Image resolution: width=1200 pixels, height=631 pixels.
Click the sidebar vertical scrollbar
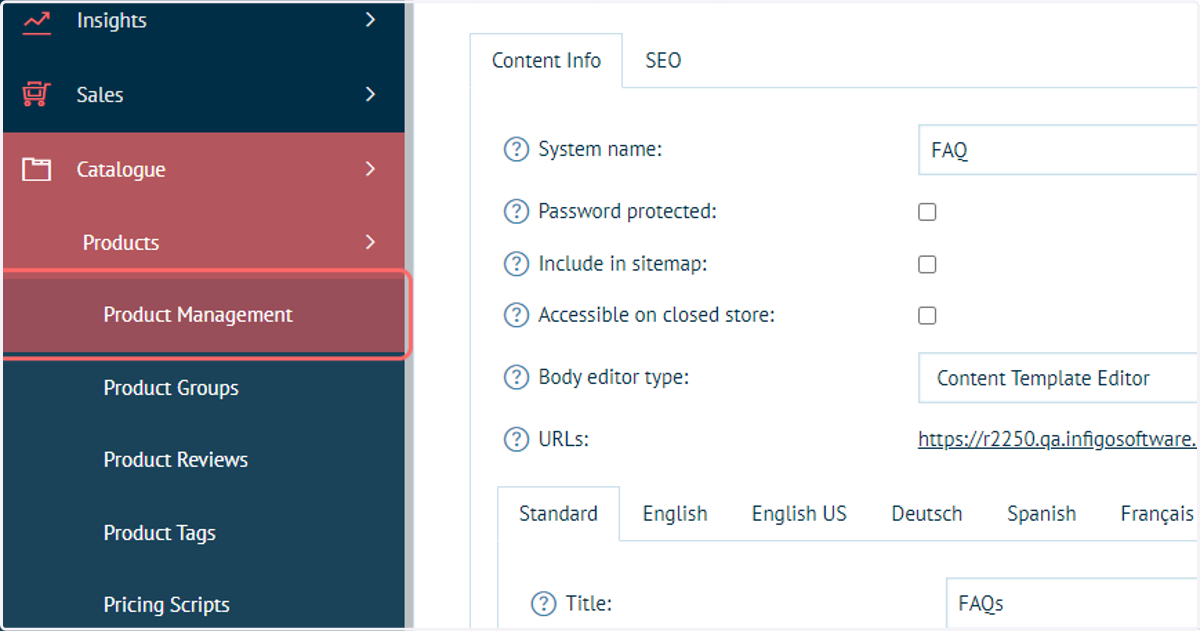[x=409, y=315]
